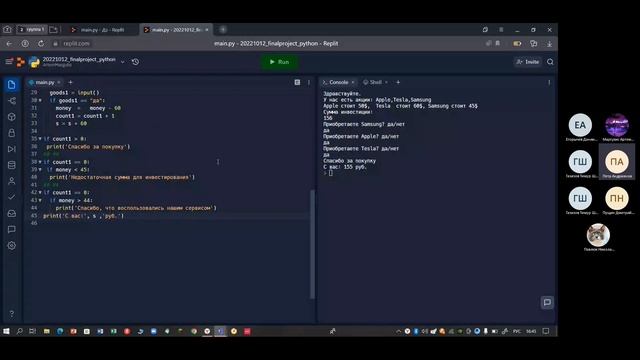Image resolution: width=640 pixels, height=360 pixels.
Task: Collapse the code fold at line 35
Action: (x=40, y=139)
